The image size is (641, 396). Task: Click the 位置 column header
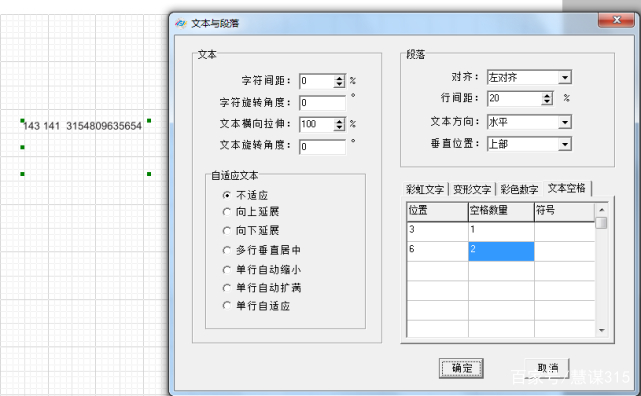(437, 211)
